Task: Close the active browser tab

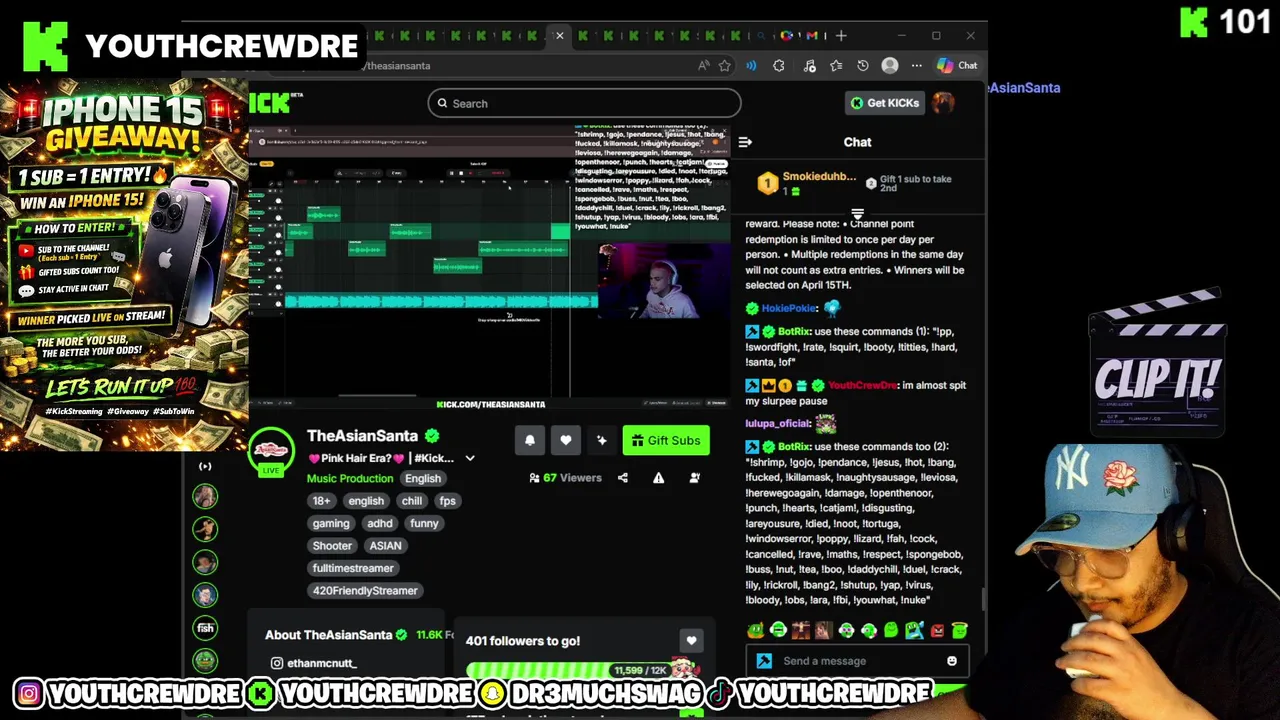Action: pos(559,36)
